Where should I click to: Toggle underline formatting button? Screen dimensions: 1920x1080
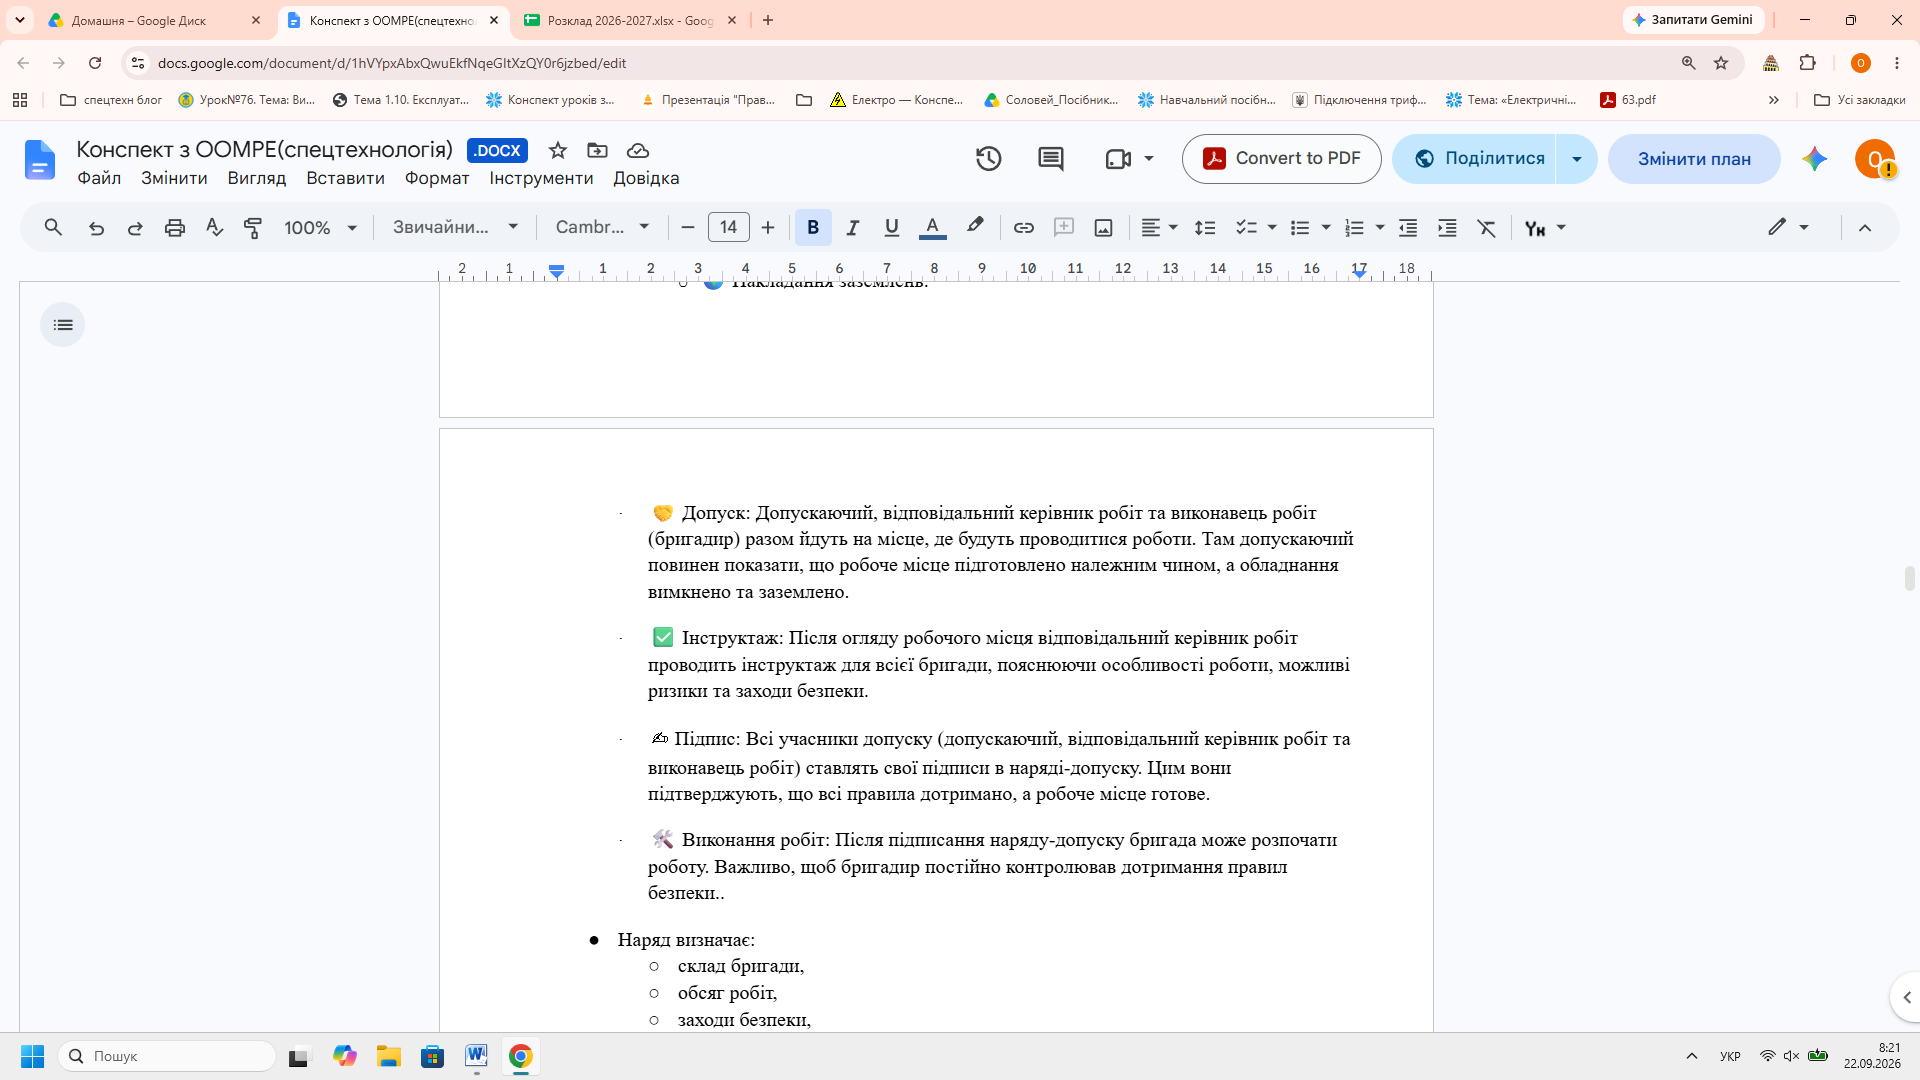[x=891, y=228]
